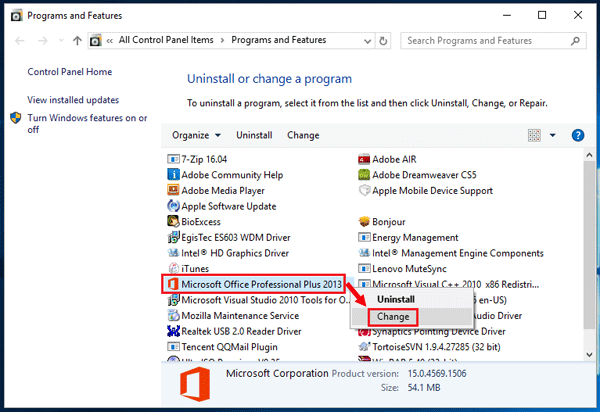The image size is (600, 412).
Task: Click the Intel Management Engine Components icon
Action: click(364, 253)
